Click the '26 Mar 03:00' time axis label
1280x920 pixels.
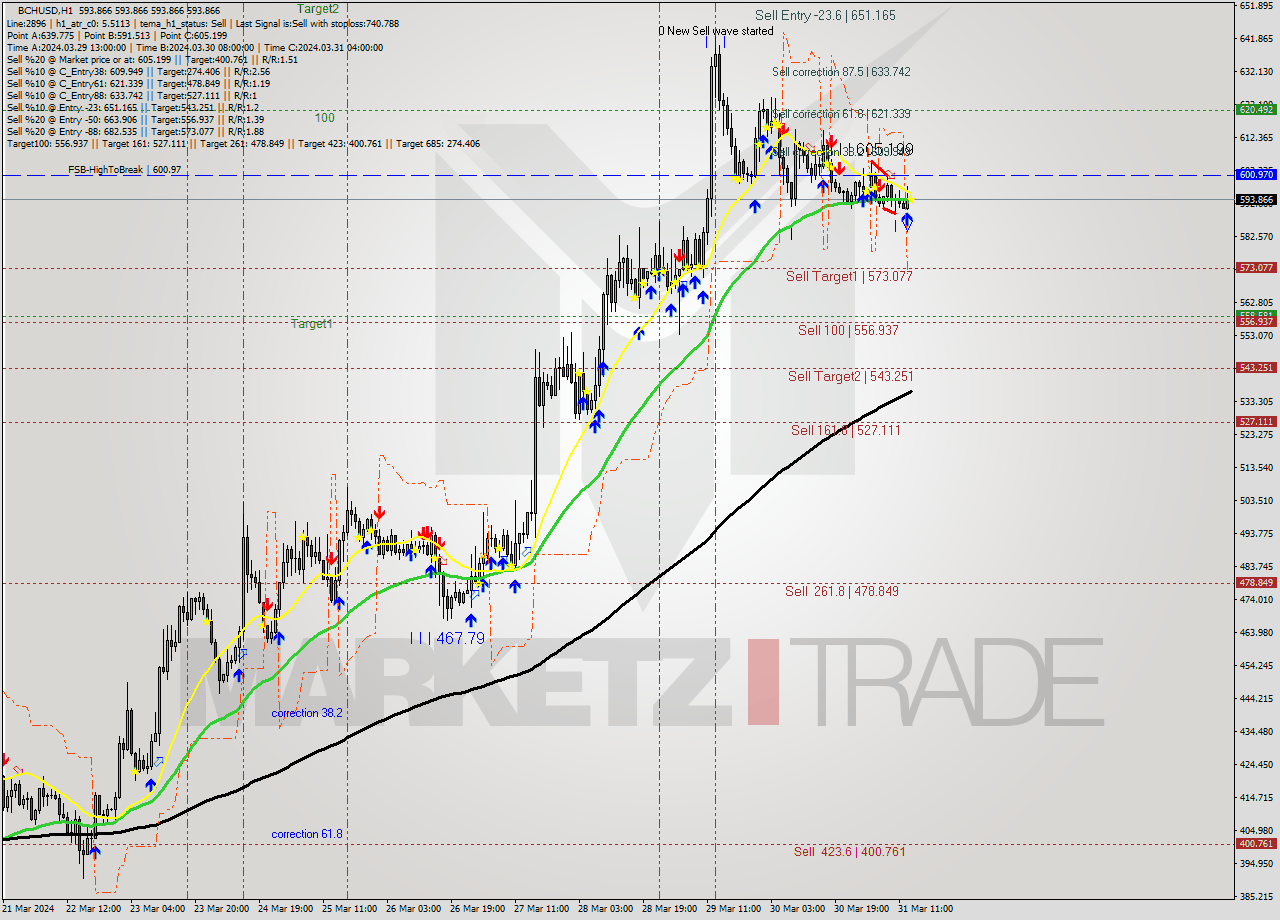413,910
